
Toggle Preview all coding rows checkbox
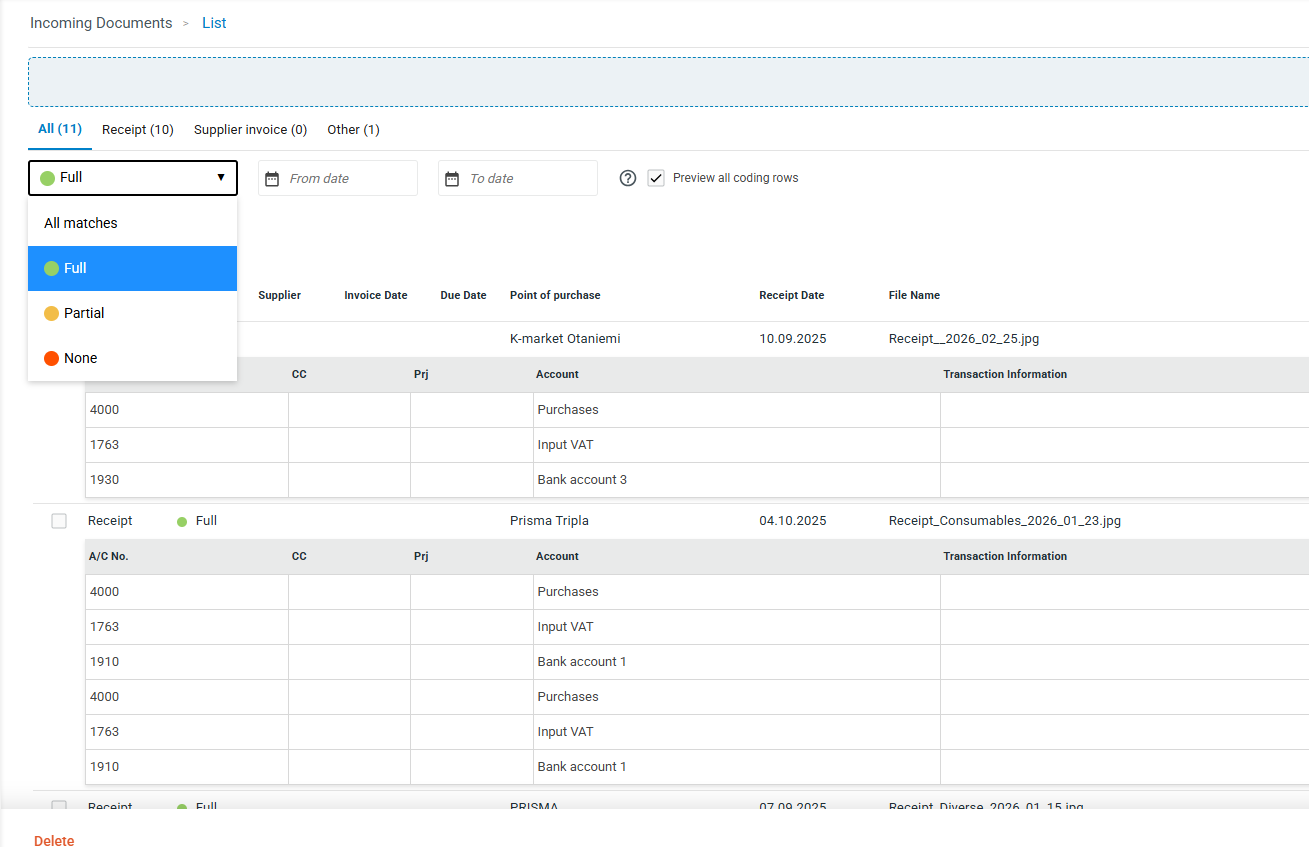pos(656,178)
